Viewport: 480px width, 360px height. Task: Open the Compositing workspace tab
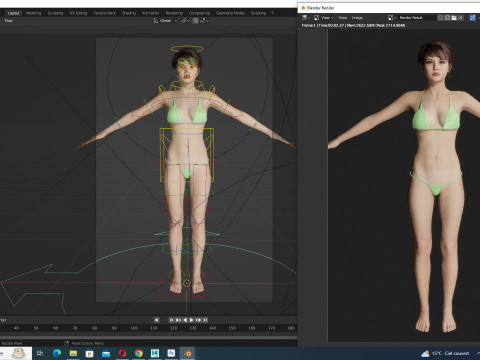coord(199,13)
